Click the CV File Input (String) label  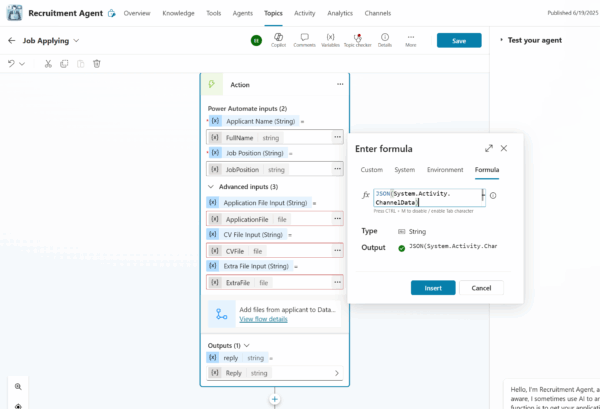coord(253,235)
